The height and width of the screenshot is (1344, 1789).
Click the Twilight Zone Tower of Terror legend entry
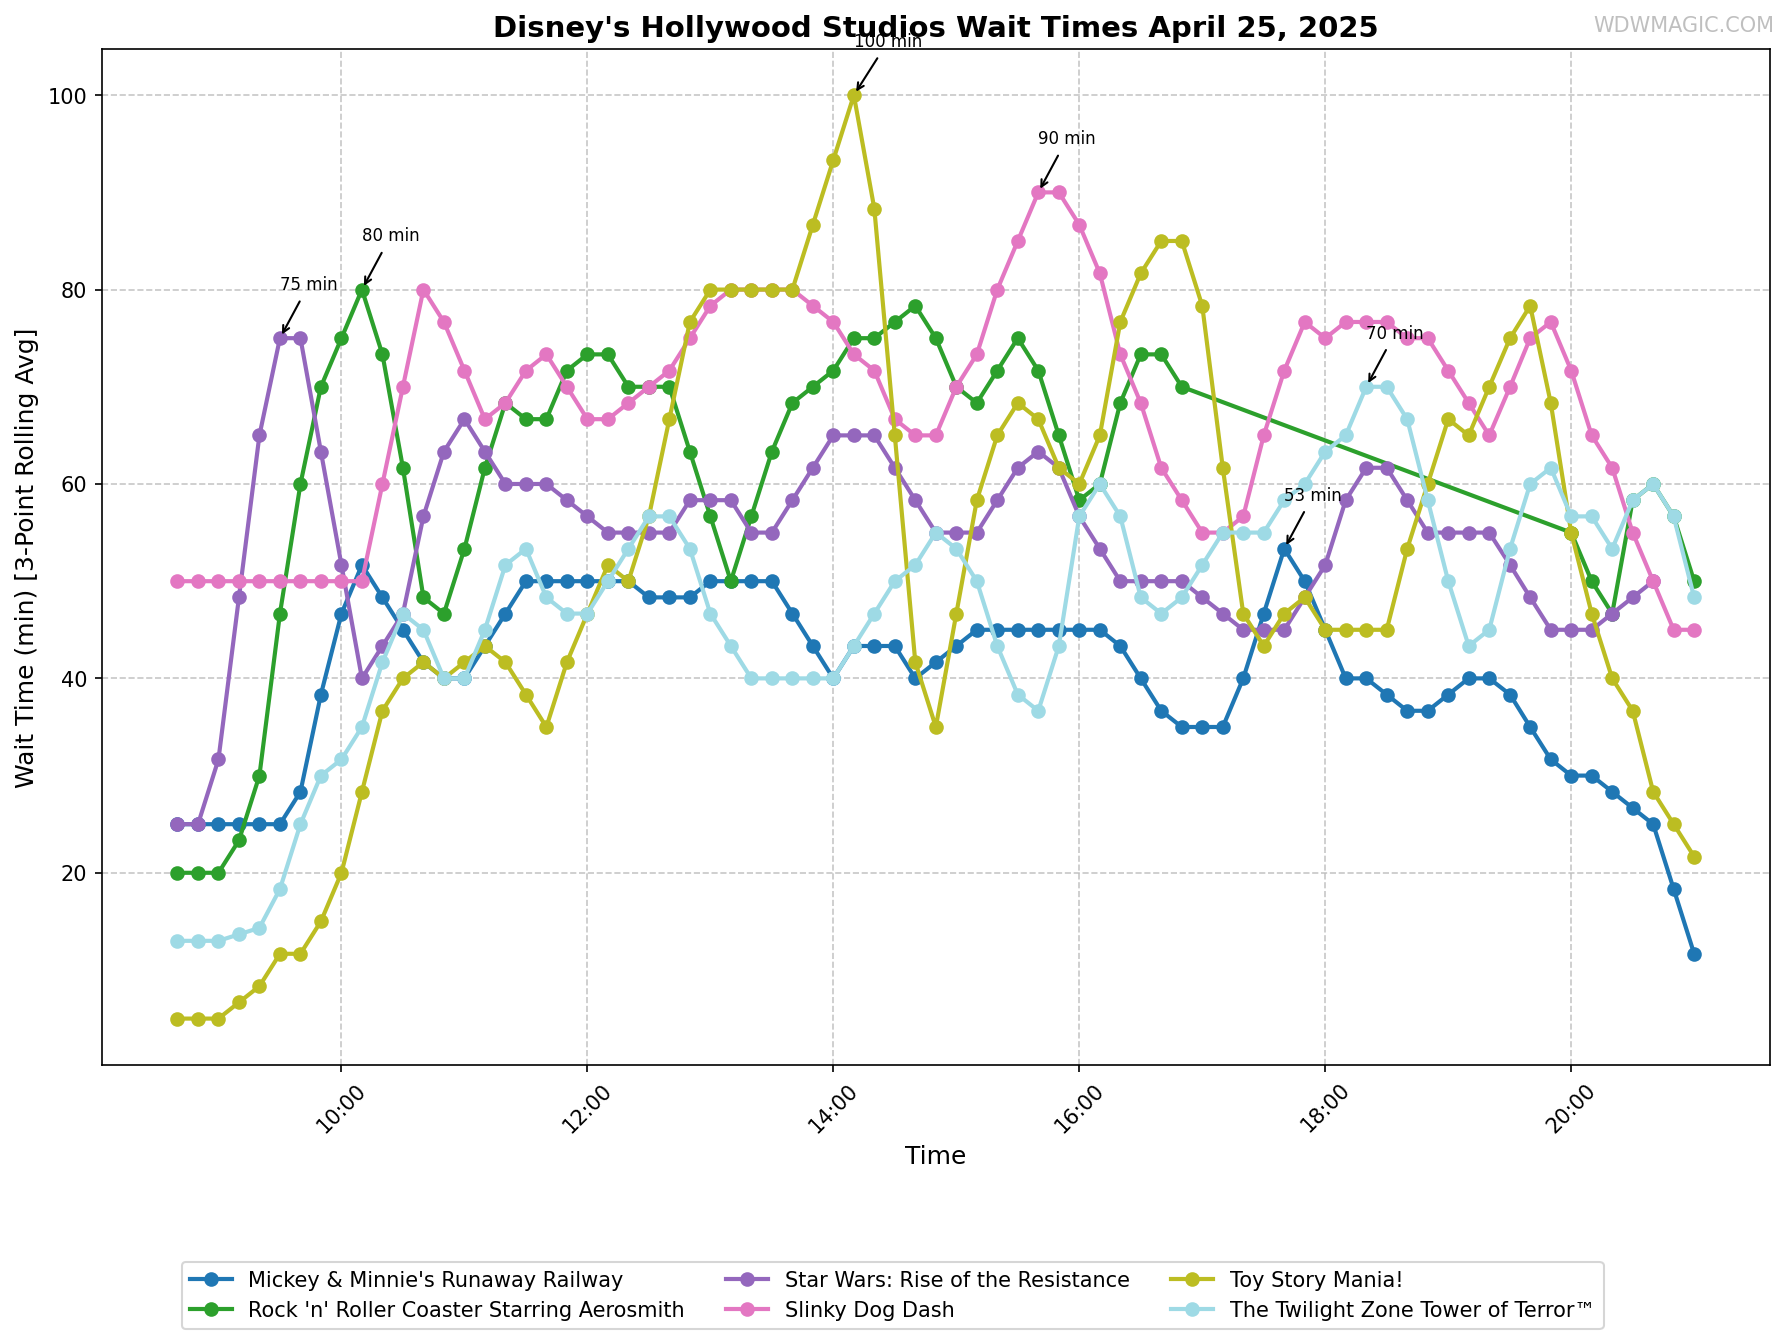point(1382,1310)
